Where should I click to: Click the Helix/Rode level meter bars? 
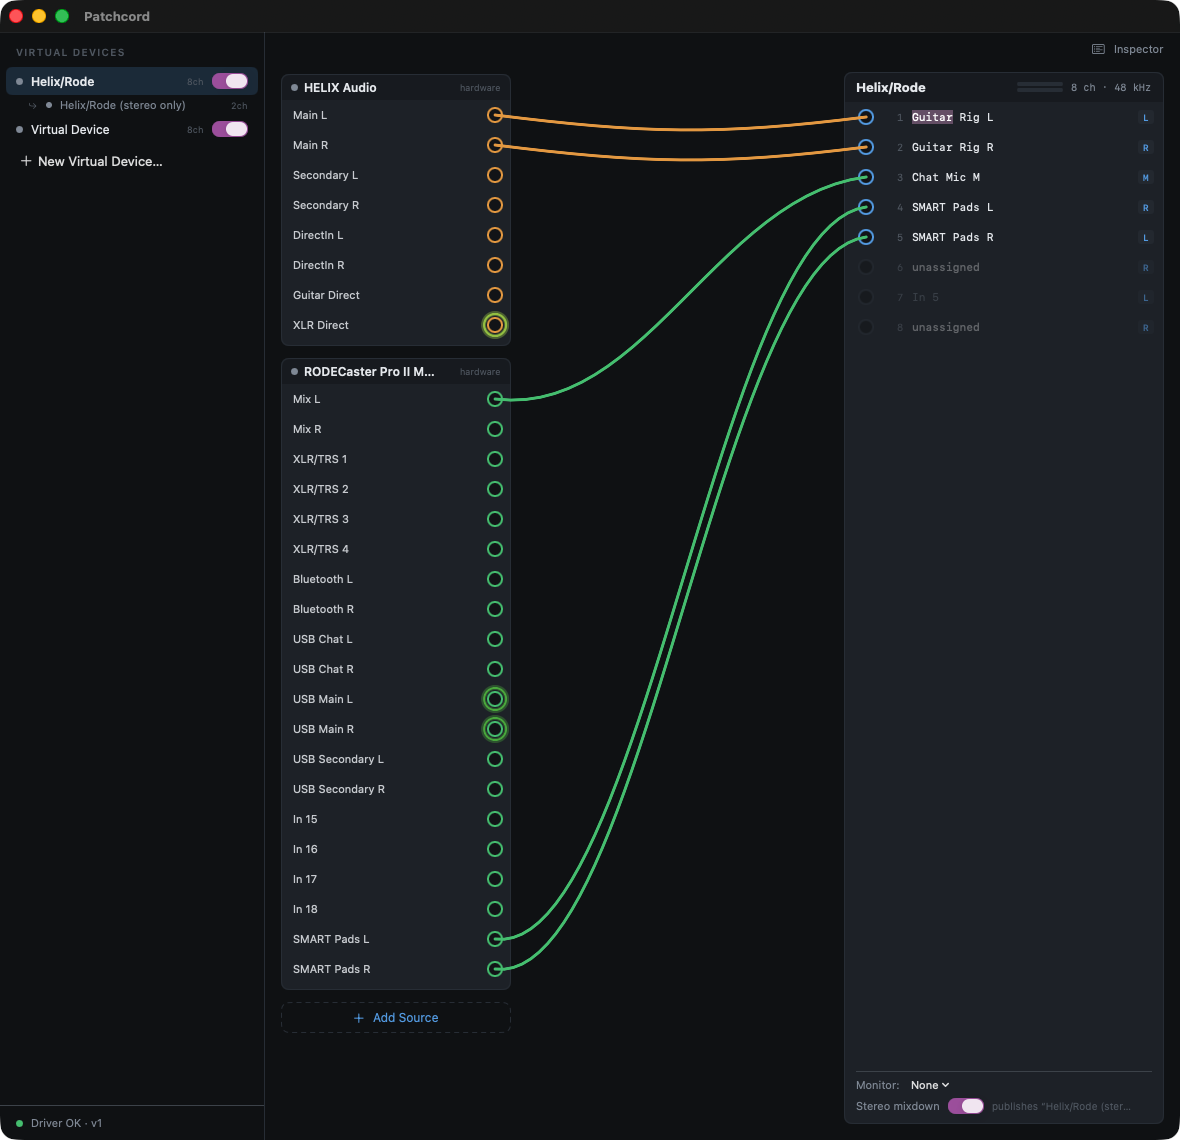(1039, 87)
